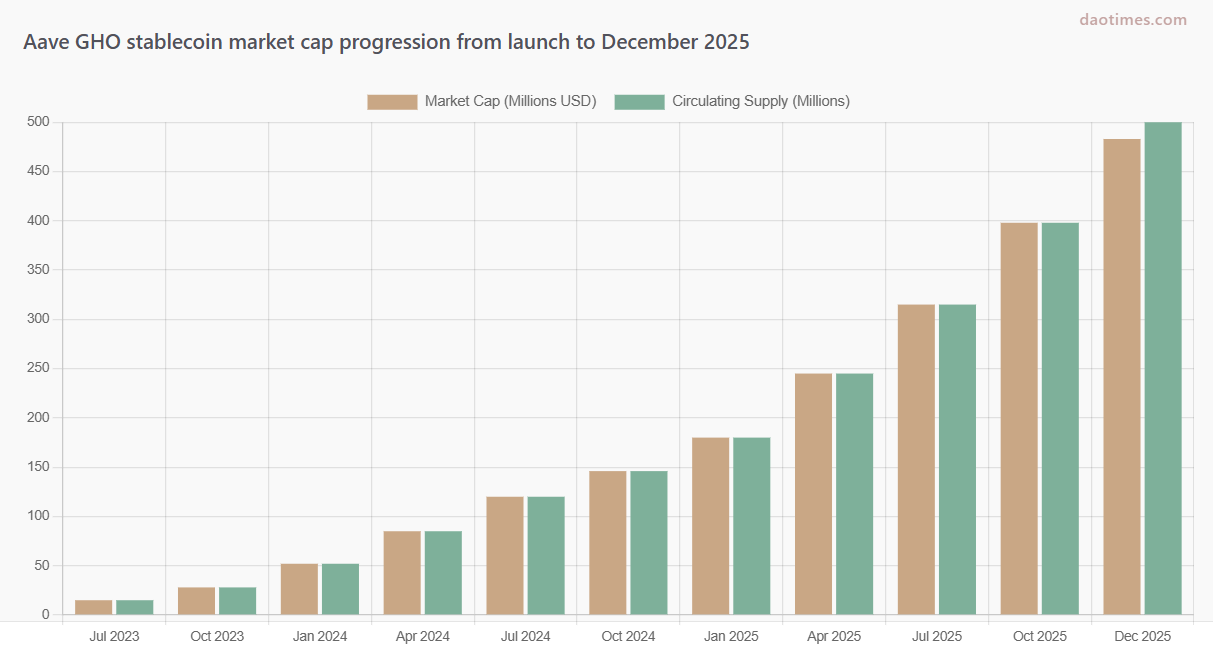Toggle the Circulating Supply (Millions) legend label
The image size is (1213, 649).
[x=760, y=101]
